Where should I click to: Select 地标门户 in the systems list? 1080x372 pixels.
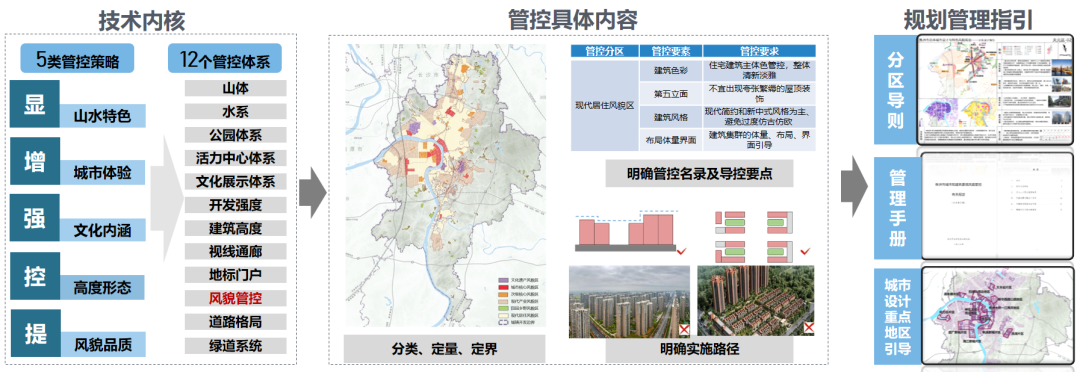point(236,276)
